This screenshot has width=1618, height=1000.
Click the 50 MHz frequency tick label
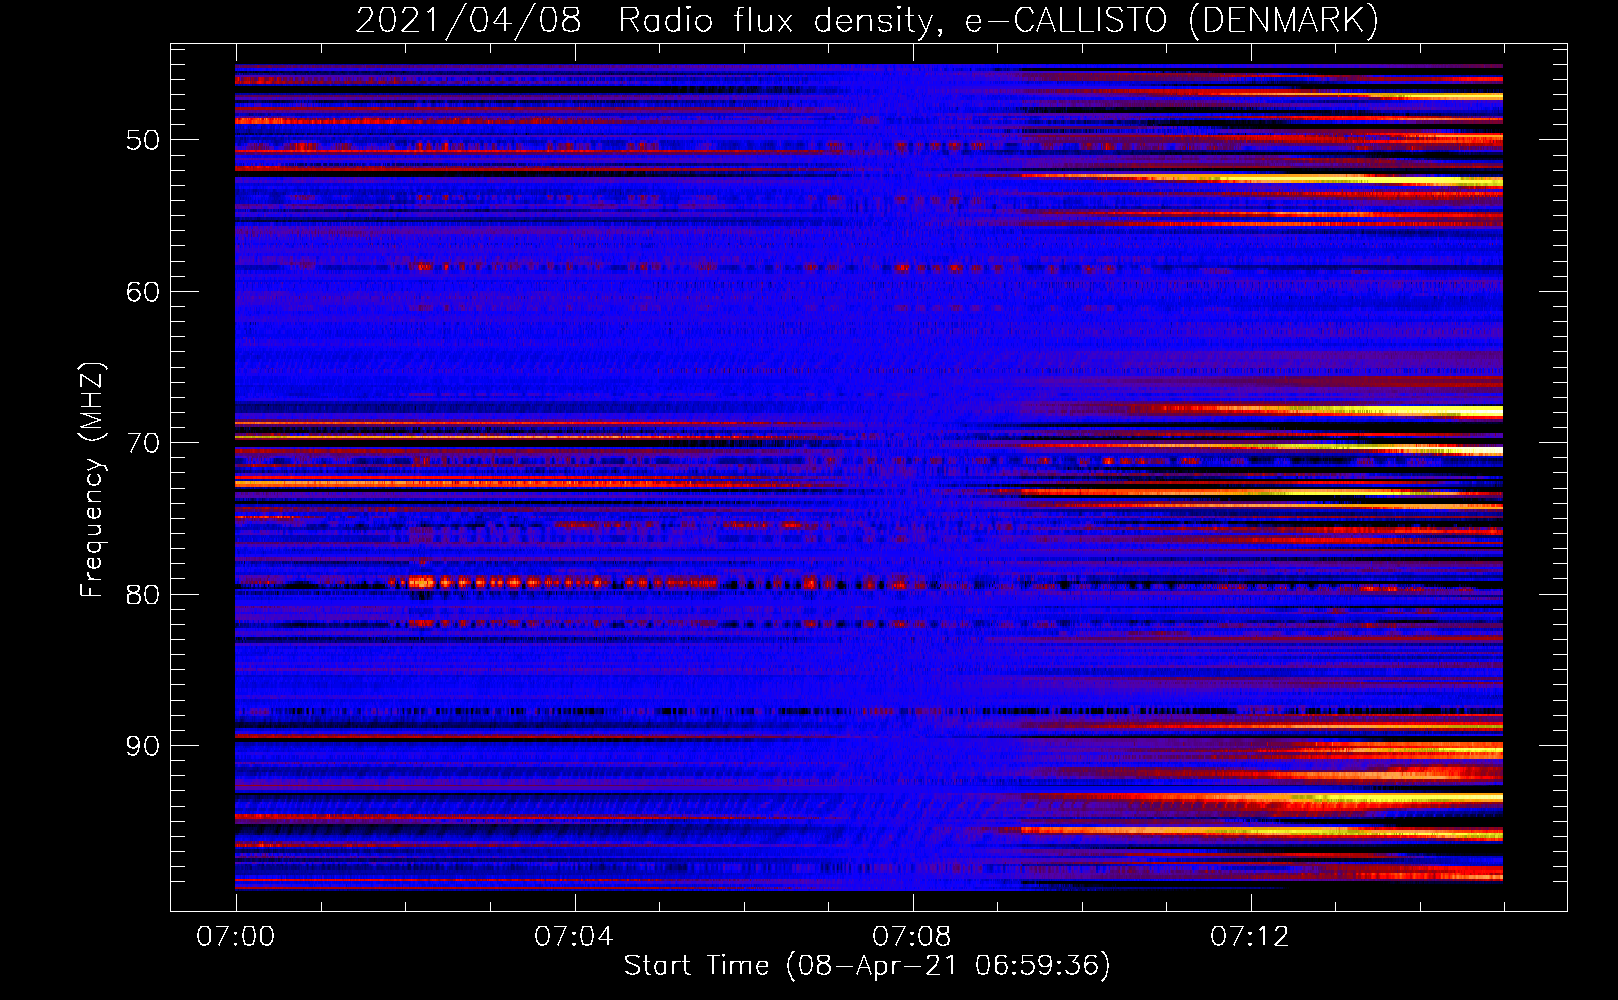[143, 140]
